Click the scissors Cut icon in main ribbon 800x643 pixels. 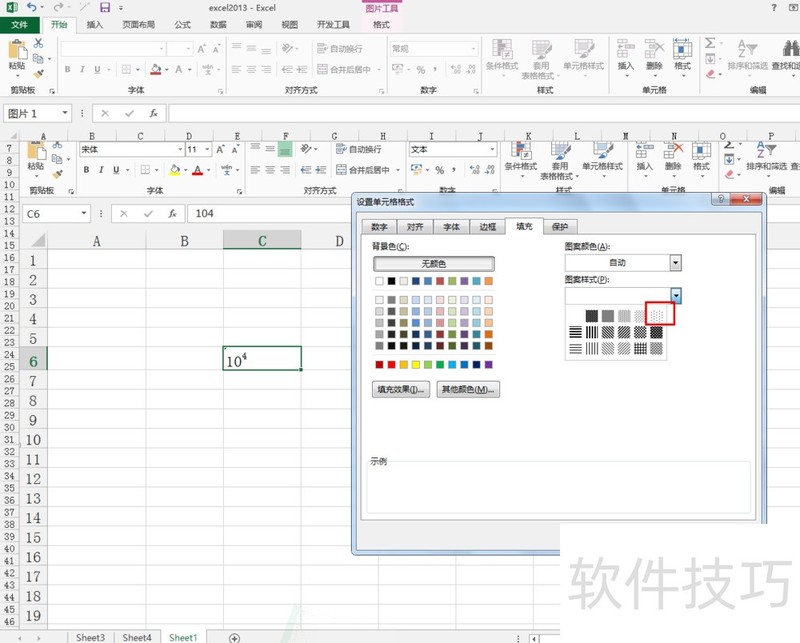click(x=38, y=43)
